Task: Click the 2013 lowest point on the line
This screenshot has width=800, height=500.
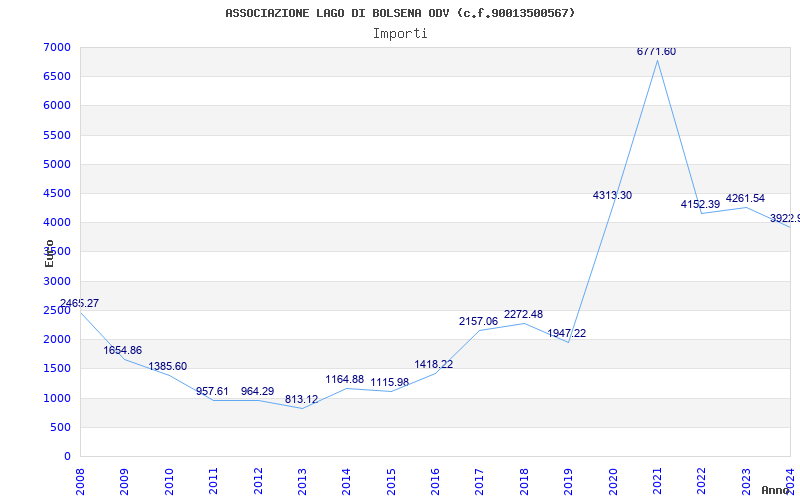Action: coord(302,408)
